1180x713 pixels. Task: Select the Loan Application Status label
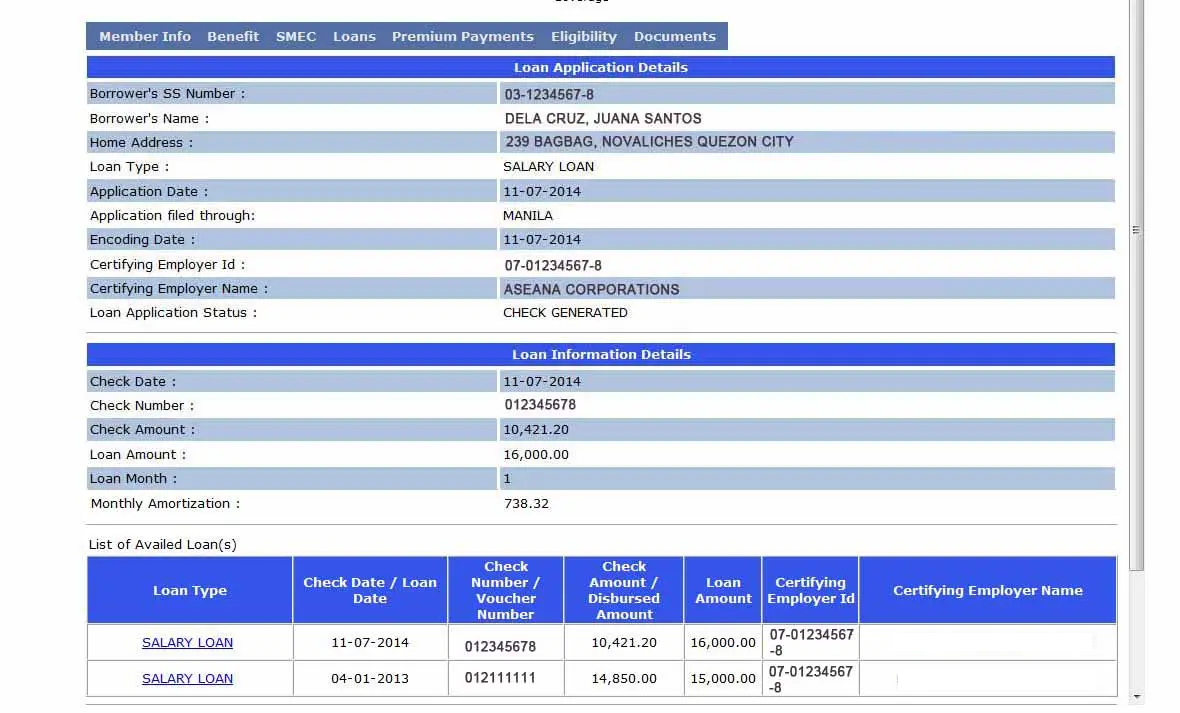tap(173, 312)
